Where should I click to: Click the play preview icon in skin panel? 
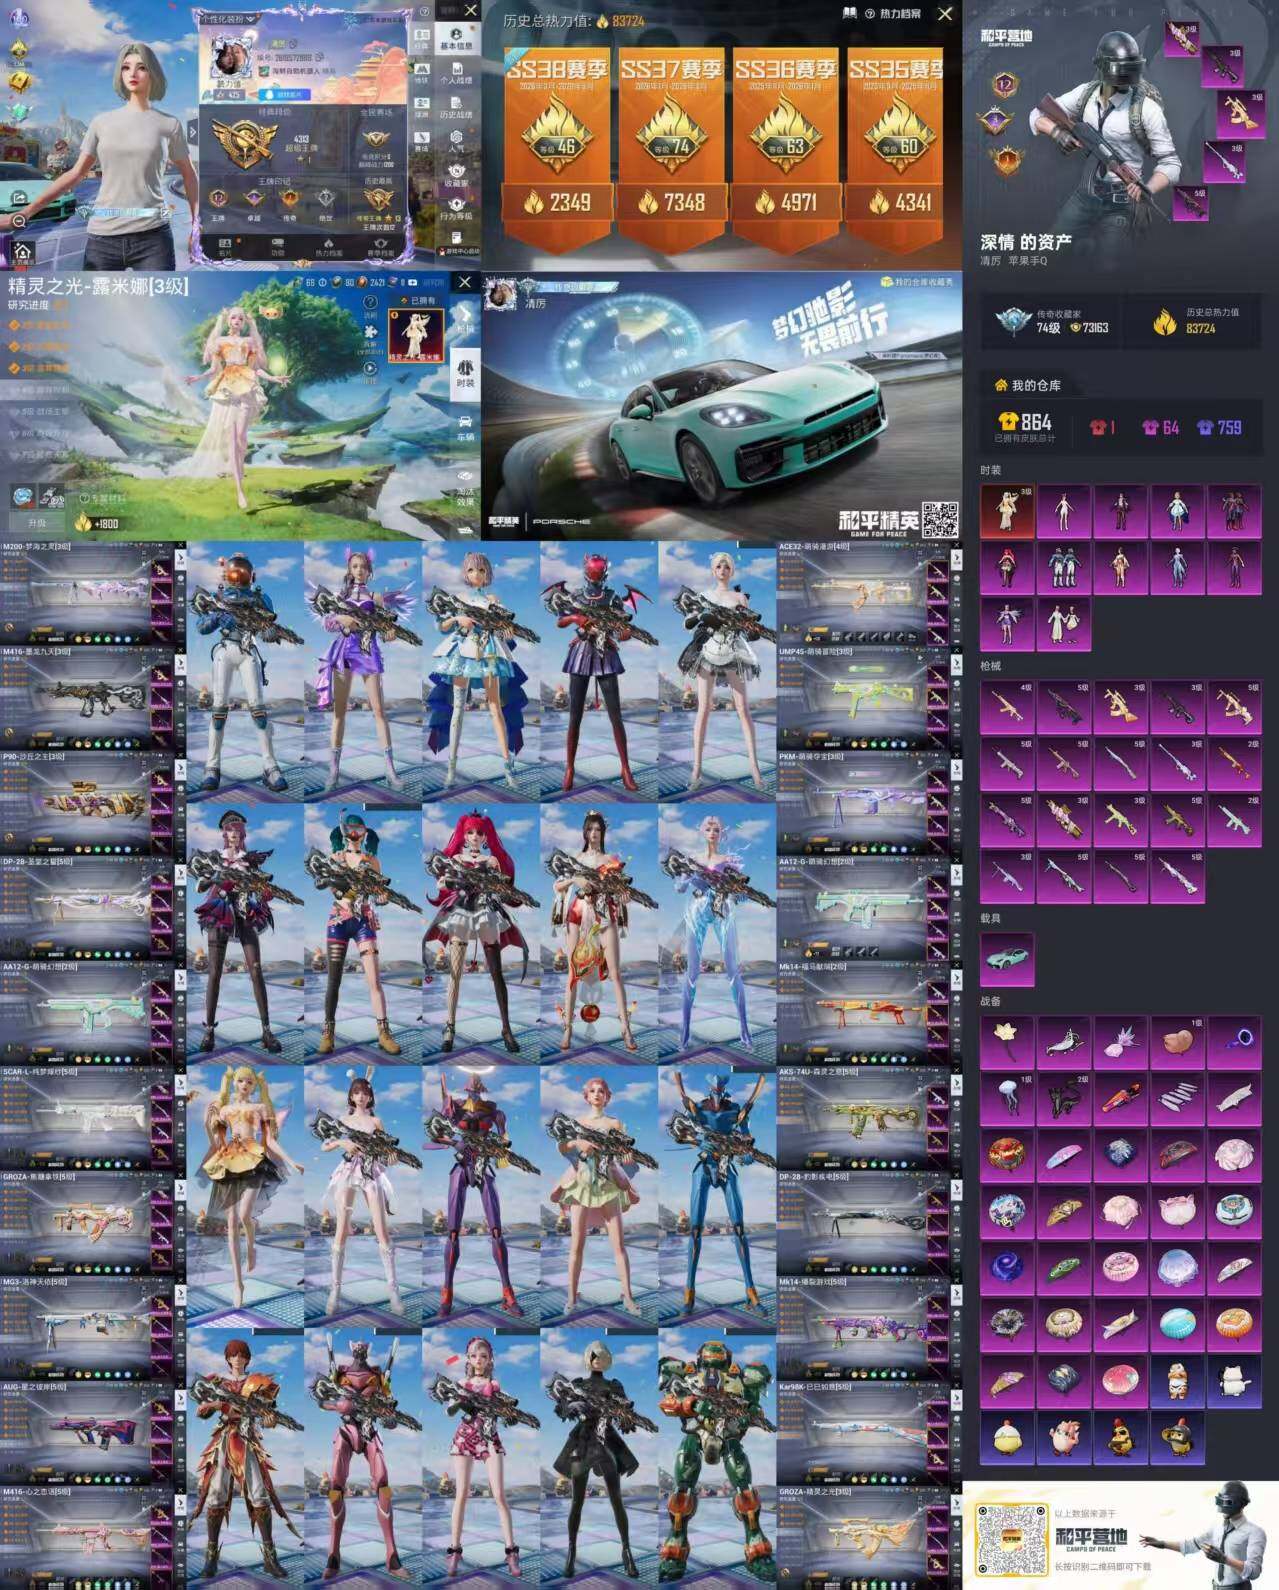pos(370,369)
